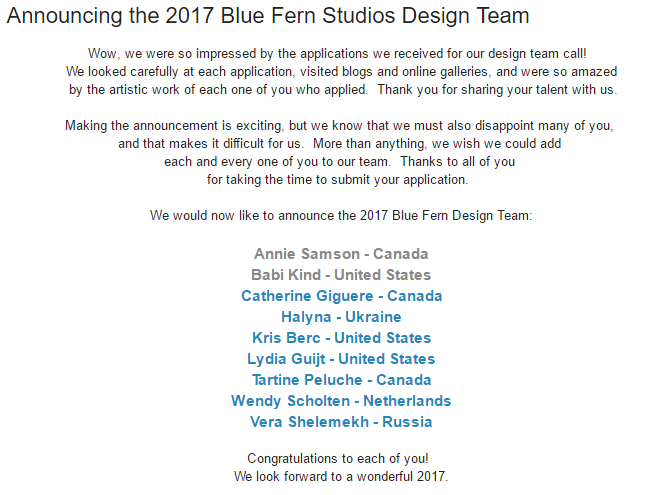The height and width of the screenshot is (495, 648).
Task: Open Halyna - Ukraine link
Action: pyautogui.click(x=341, y=317)
